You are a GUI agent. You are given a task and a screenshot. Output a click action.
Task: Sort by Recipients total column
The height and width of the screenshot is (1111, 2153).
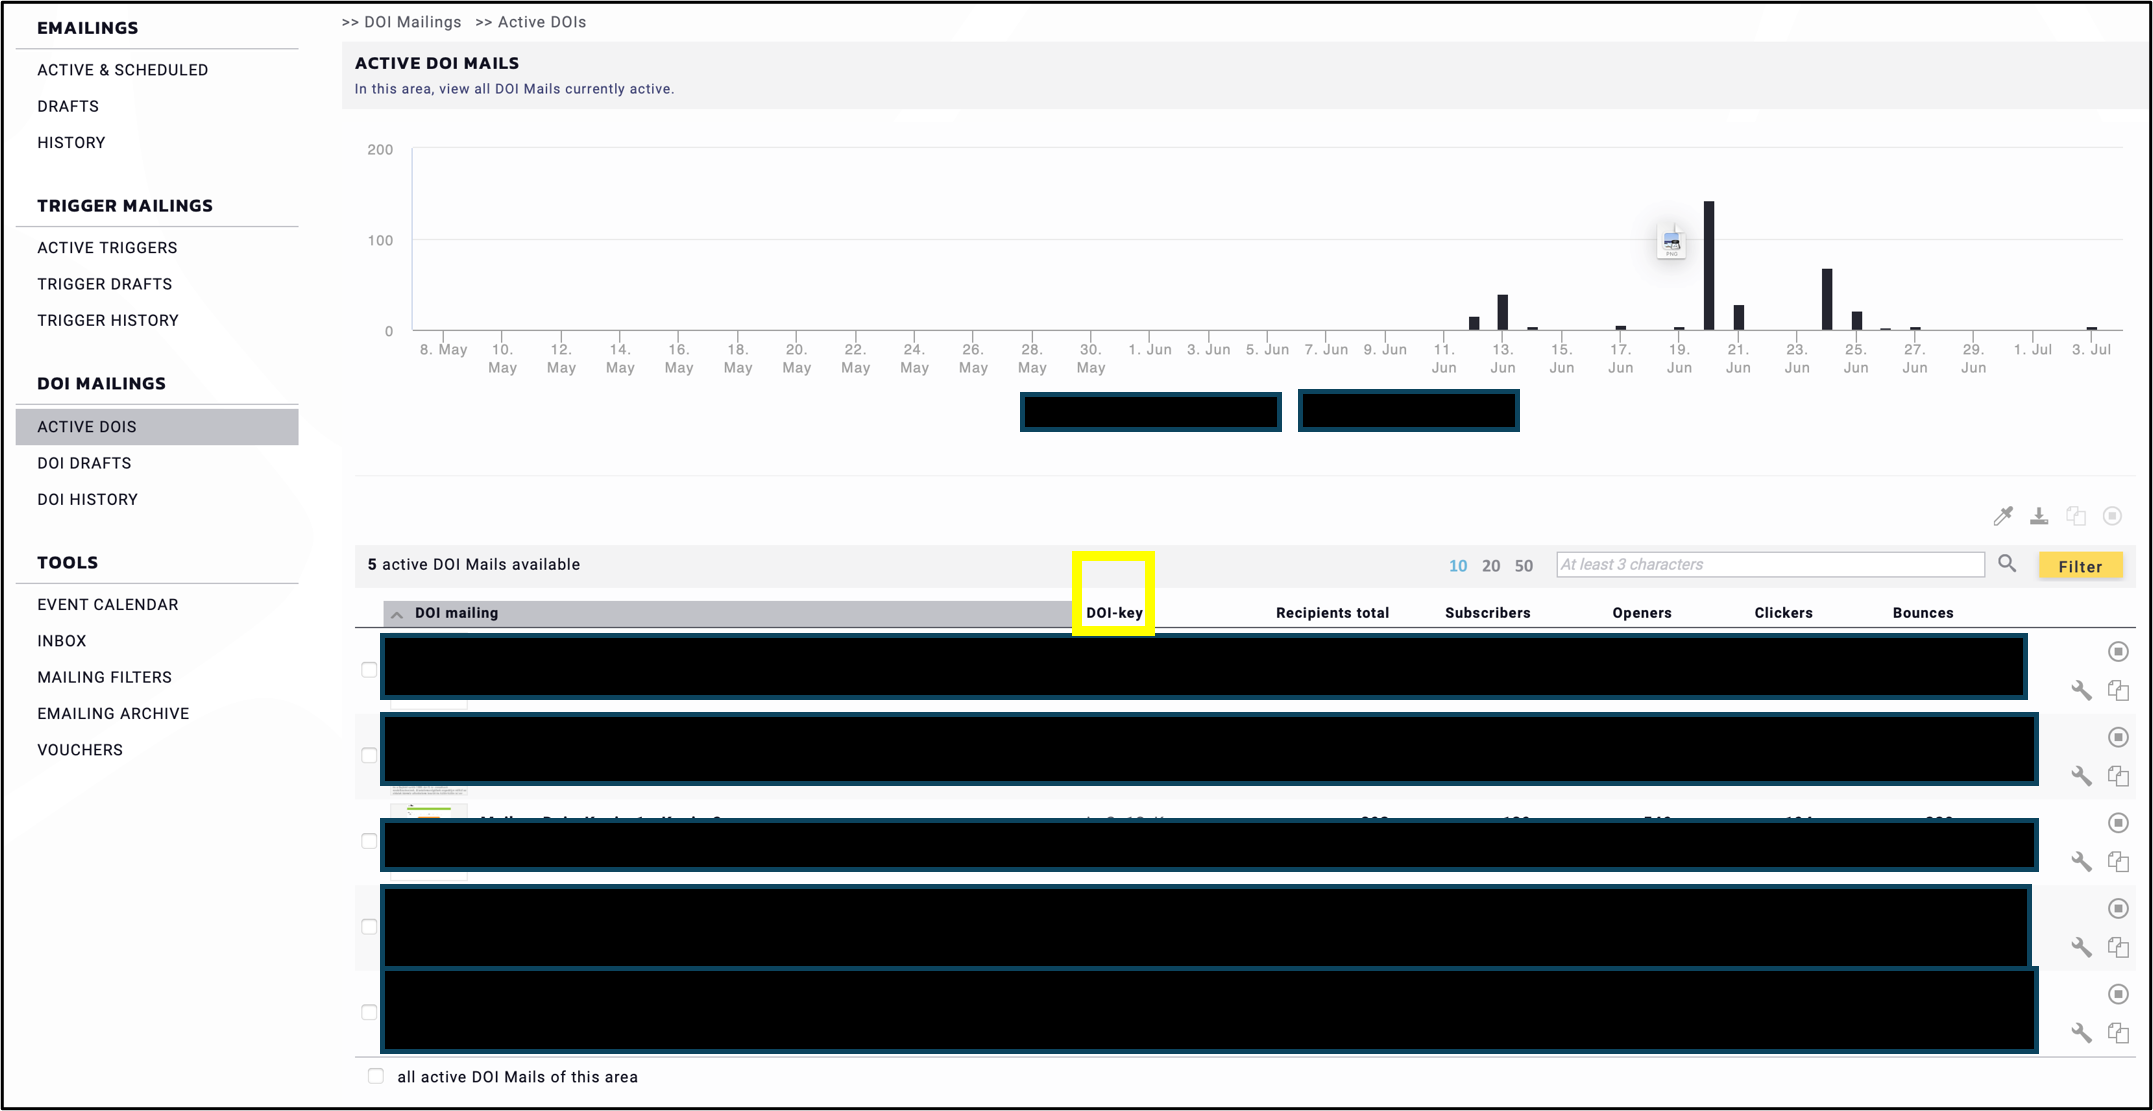pos(1332,613)
